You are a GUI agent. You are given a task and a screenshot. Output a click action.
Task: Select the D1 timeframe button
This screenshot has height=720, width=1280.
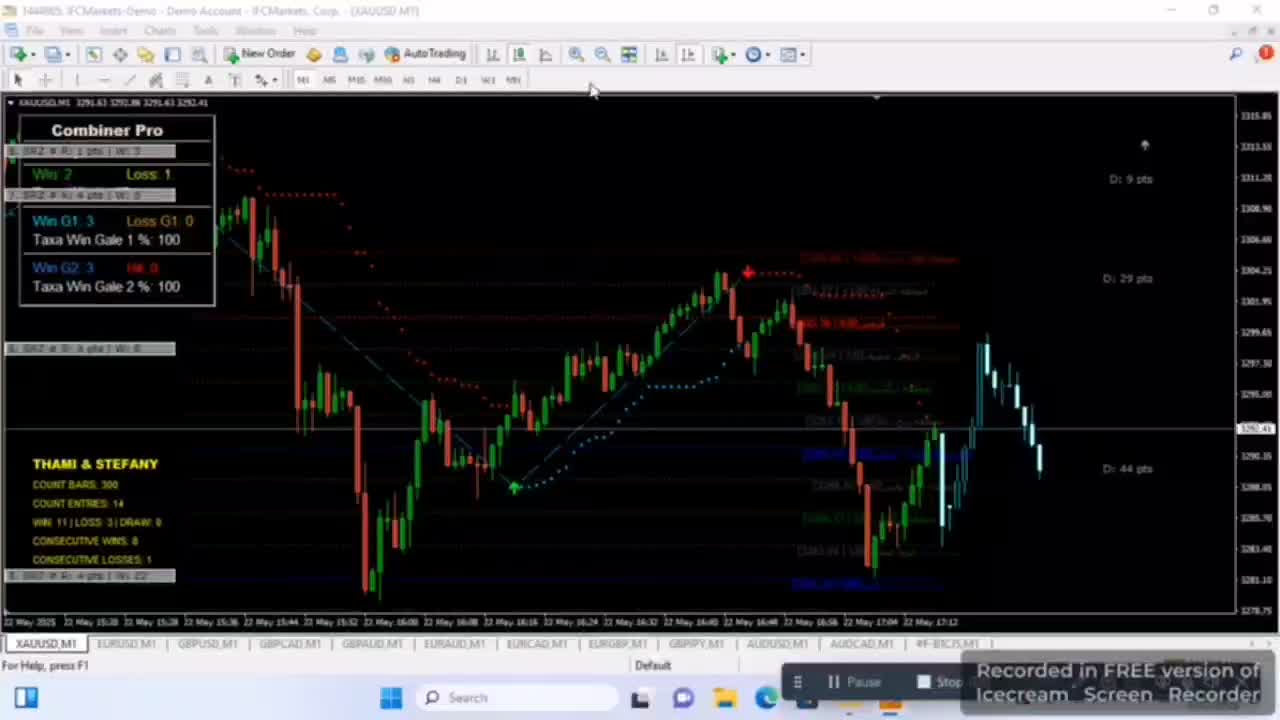click(x=461, y=80)
